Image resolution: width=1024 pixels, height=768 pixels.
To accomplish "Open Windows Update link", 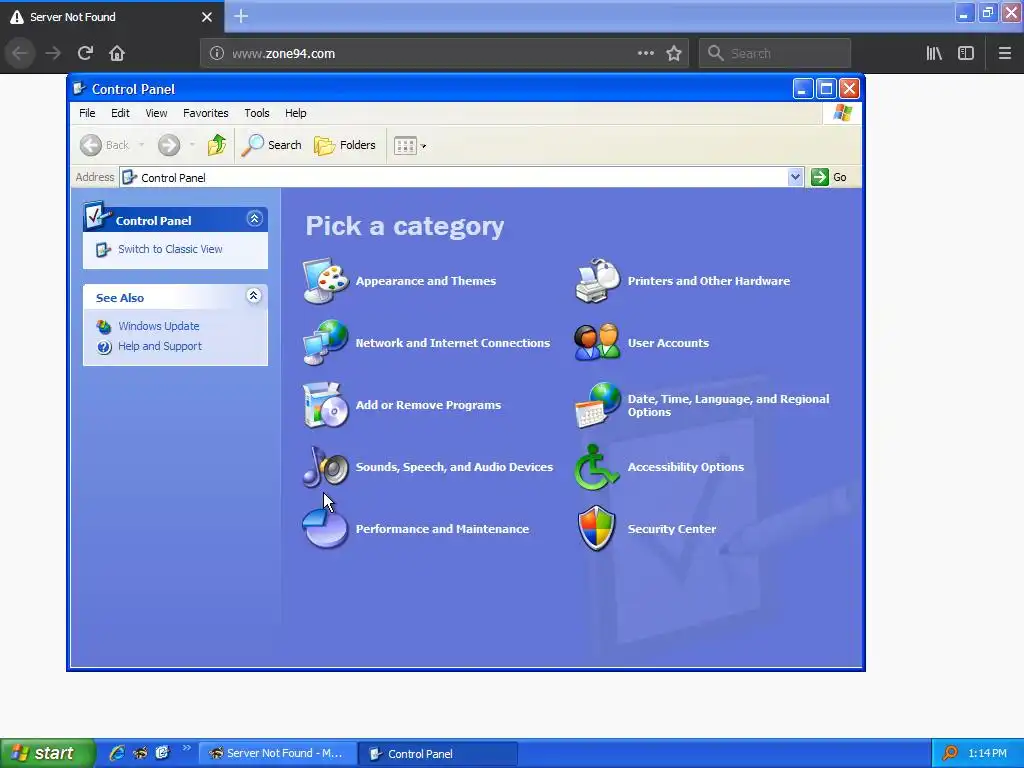I will coord(159,326).
